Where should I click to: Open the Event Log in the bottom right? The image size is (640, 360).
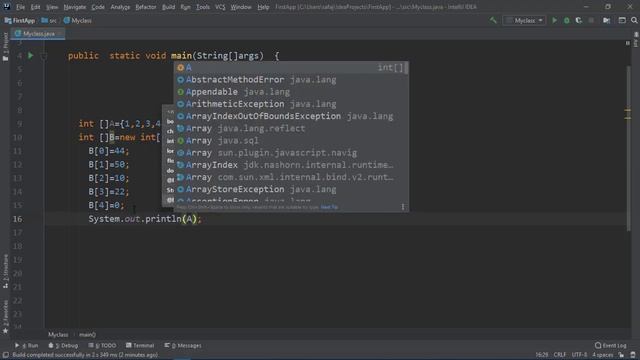click(x=611, y=345)
